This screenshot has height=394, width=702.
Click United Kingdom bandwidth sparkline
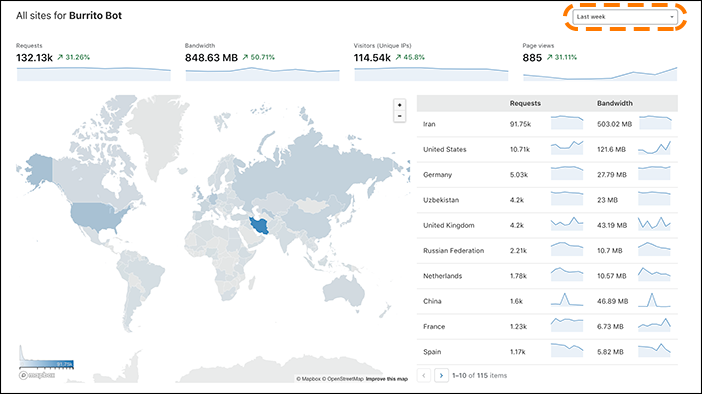tap(654, 223)
